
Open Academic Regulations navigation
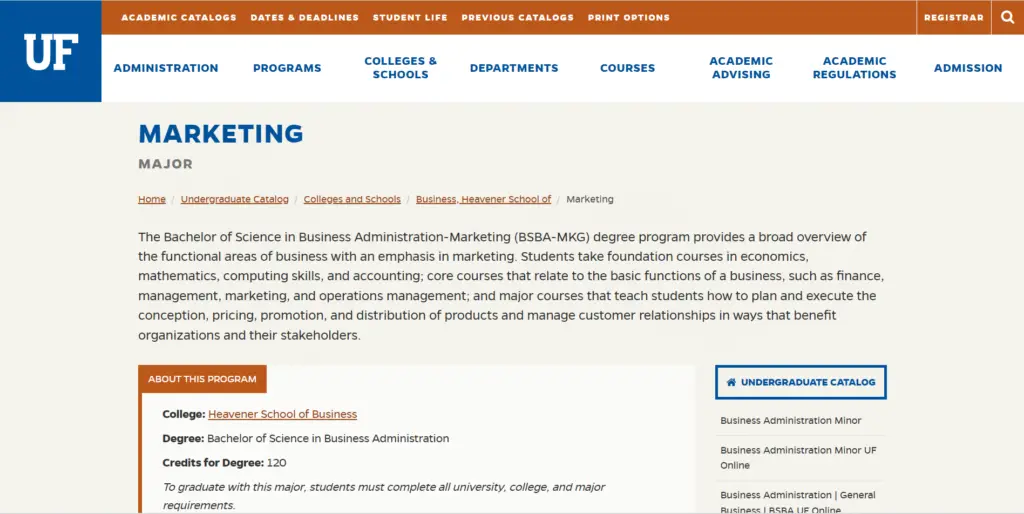coord(854,68)
